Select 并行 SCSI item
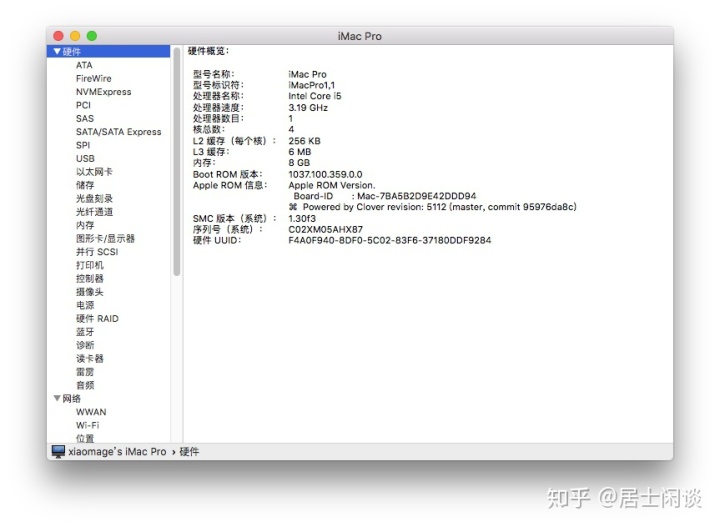The width and height of the screenshot is (720, 527). pyautogui.click(x=97, y=252)
